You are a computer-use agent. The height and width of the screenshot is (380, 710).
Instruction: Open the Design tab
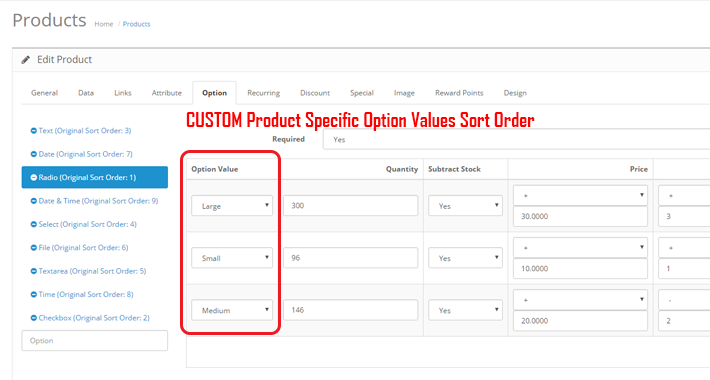[x=515, y=93]
